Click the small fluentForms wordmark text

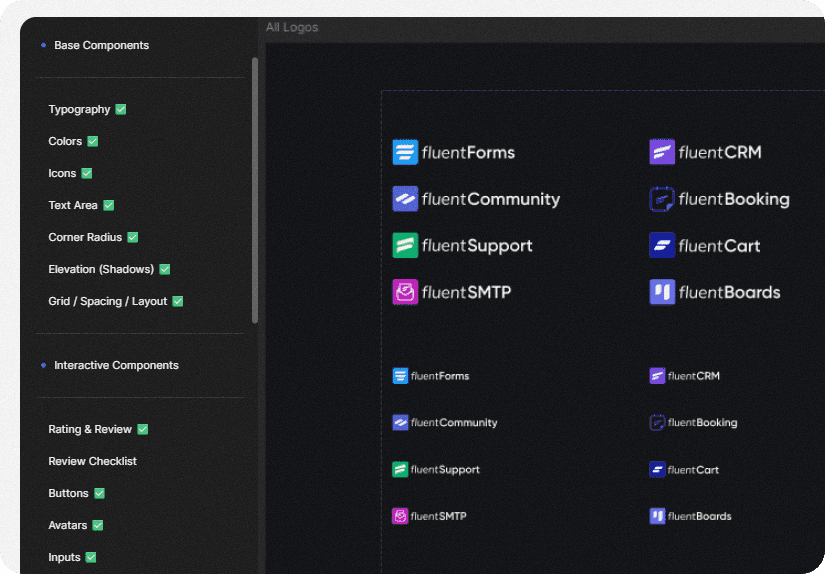(x=440, y=376)
